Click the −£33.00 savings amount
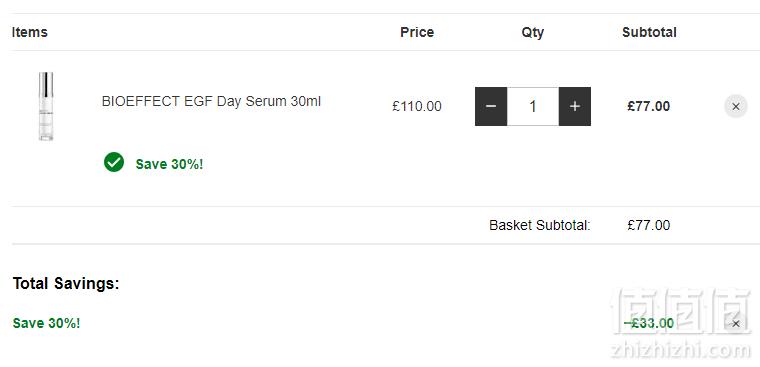Image resolution: width=760 pixels, height=367 pixels. tap(649, 323)
